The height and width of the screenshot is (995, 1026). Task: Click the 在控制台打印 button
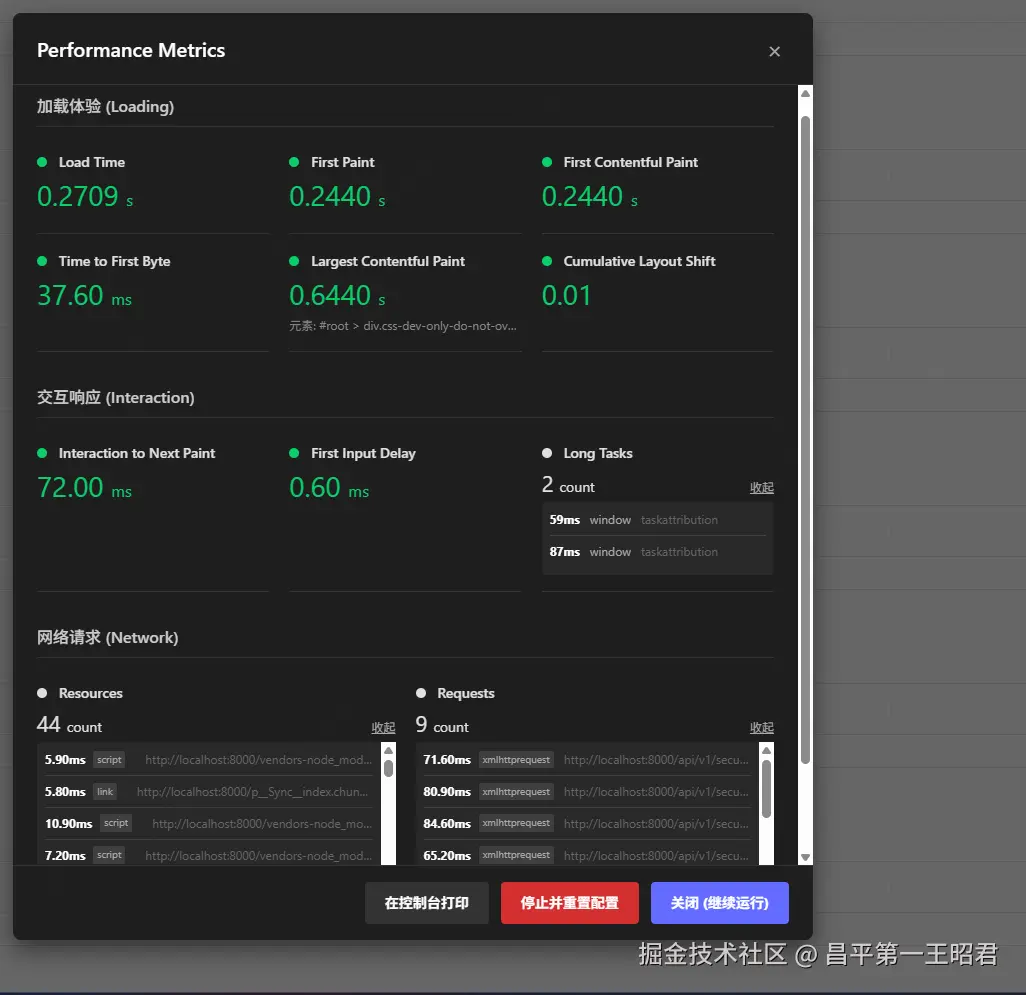(427, 903)
